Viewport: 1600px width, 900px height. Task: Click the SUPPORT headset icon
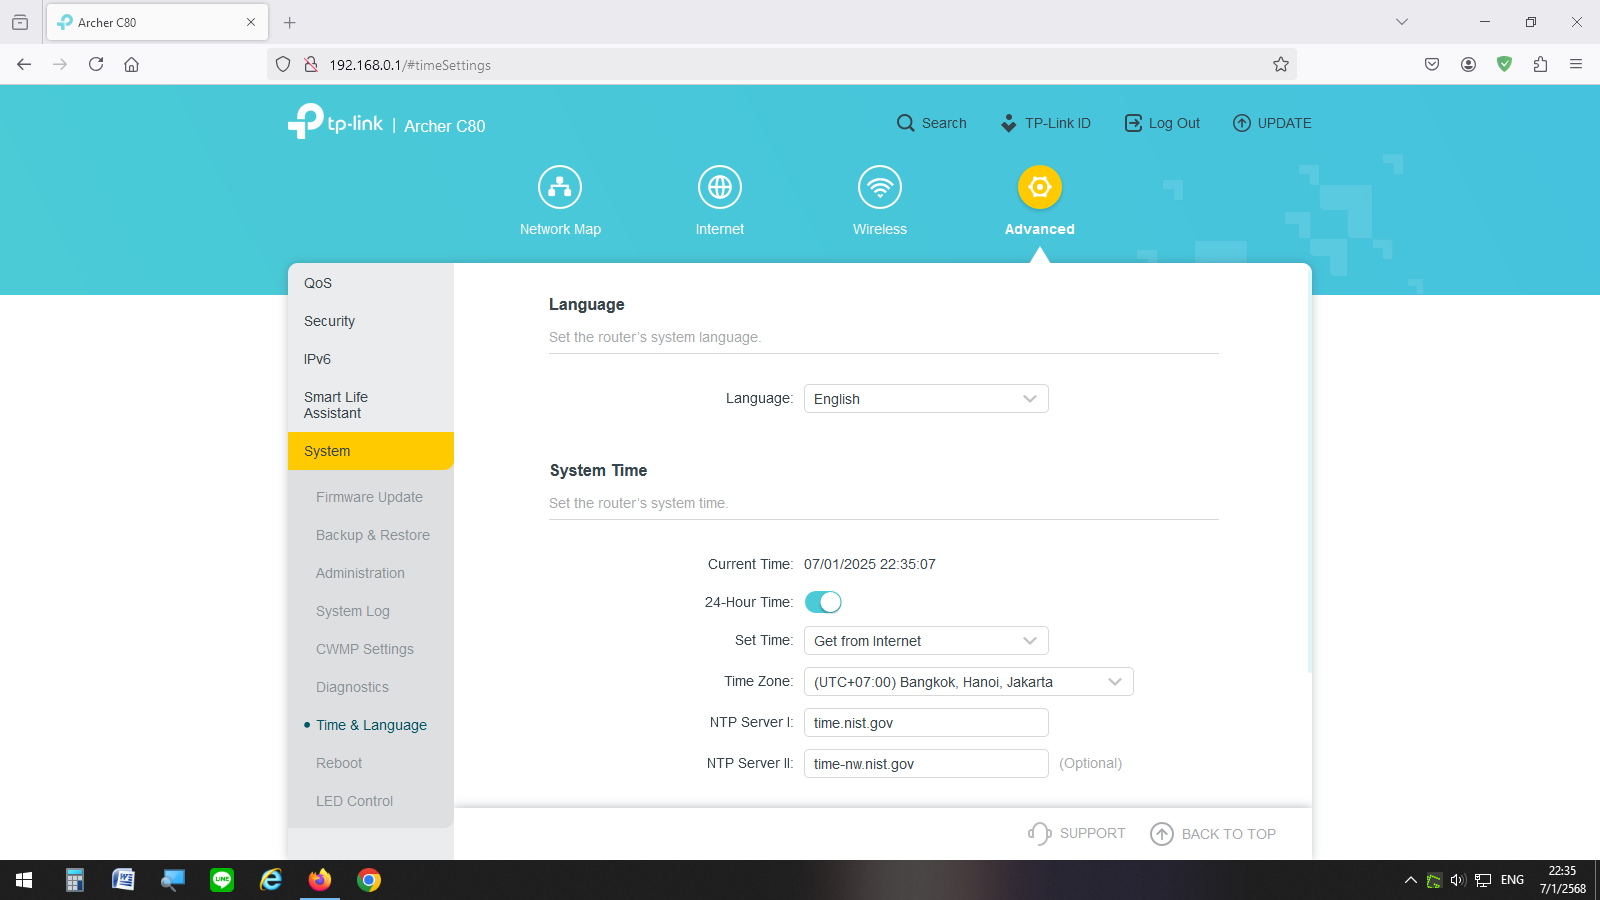point(1039,833)
